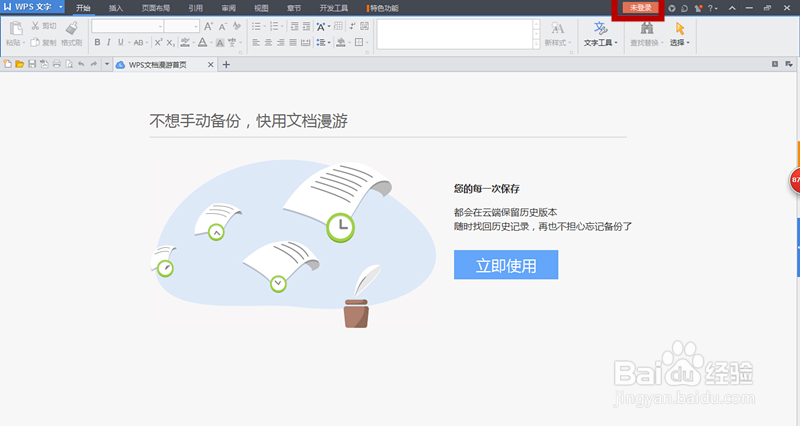Click the Center align icon
This screenshot has width=800, height=426.
pyautogui.click(x=268, y=42)
